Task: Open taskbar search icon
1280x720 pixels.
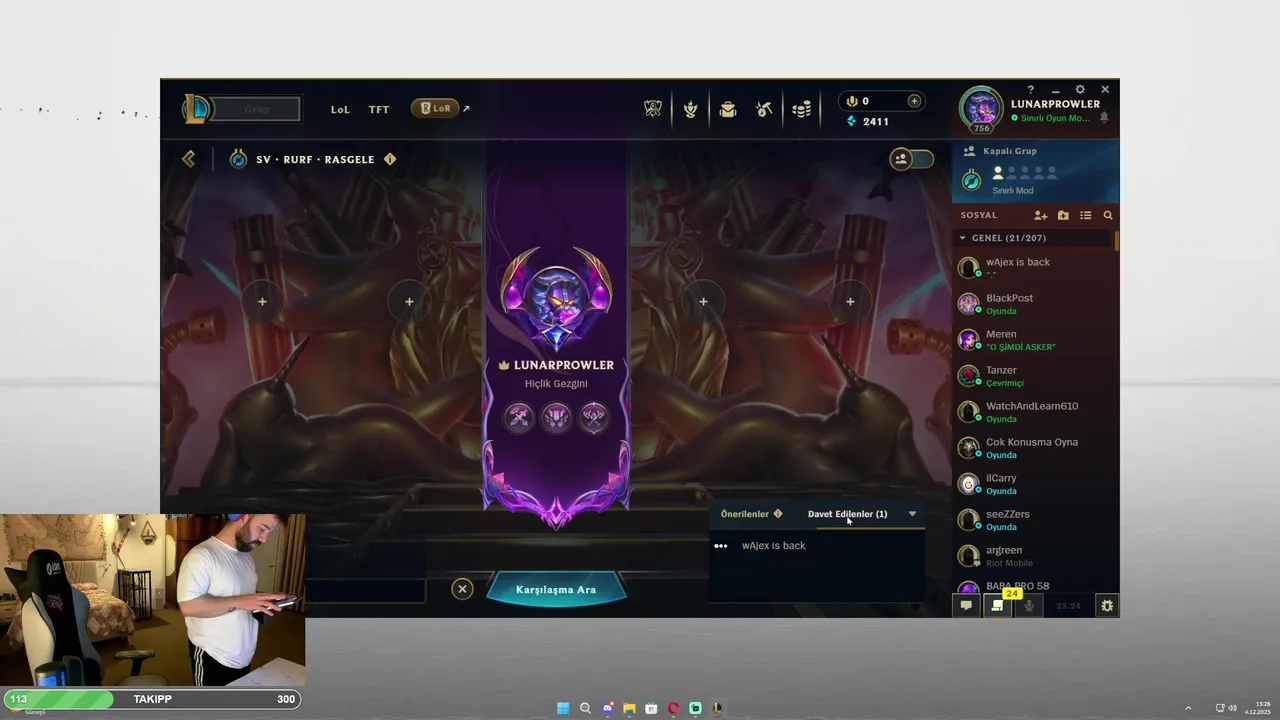Action: point(585,708)
